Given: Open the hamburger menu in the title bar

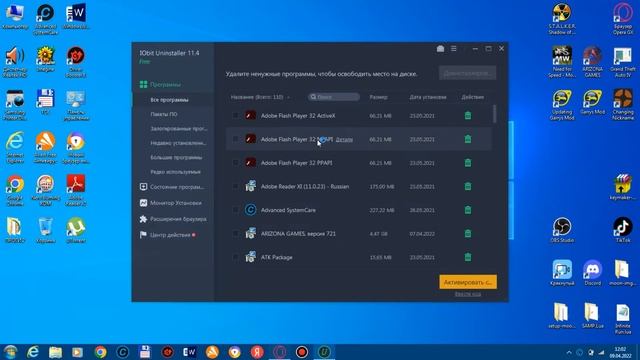Looking at the screenshot, I should pos(453,49).
